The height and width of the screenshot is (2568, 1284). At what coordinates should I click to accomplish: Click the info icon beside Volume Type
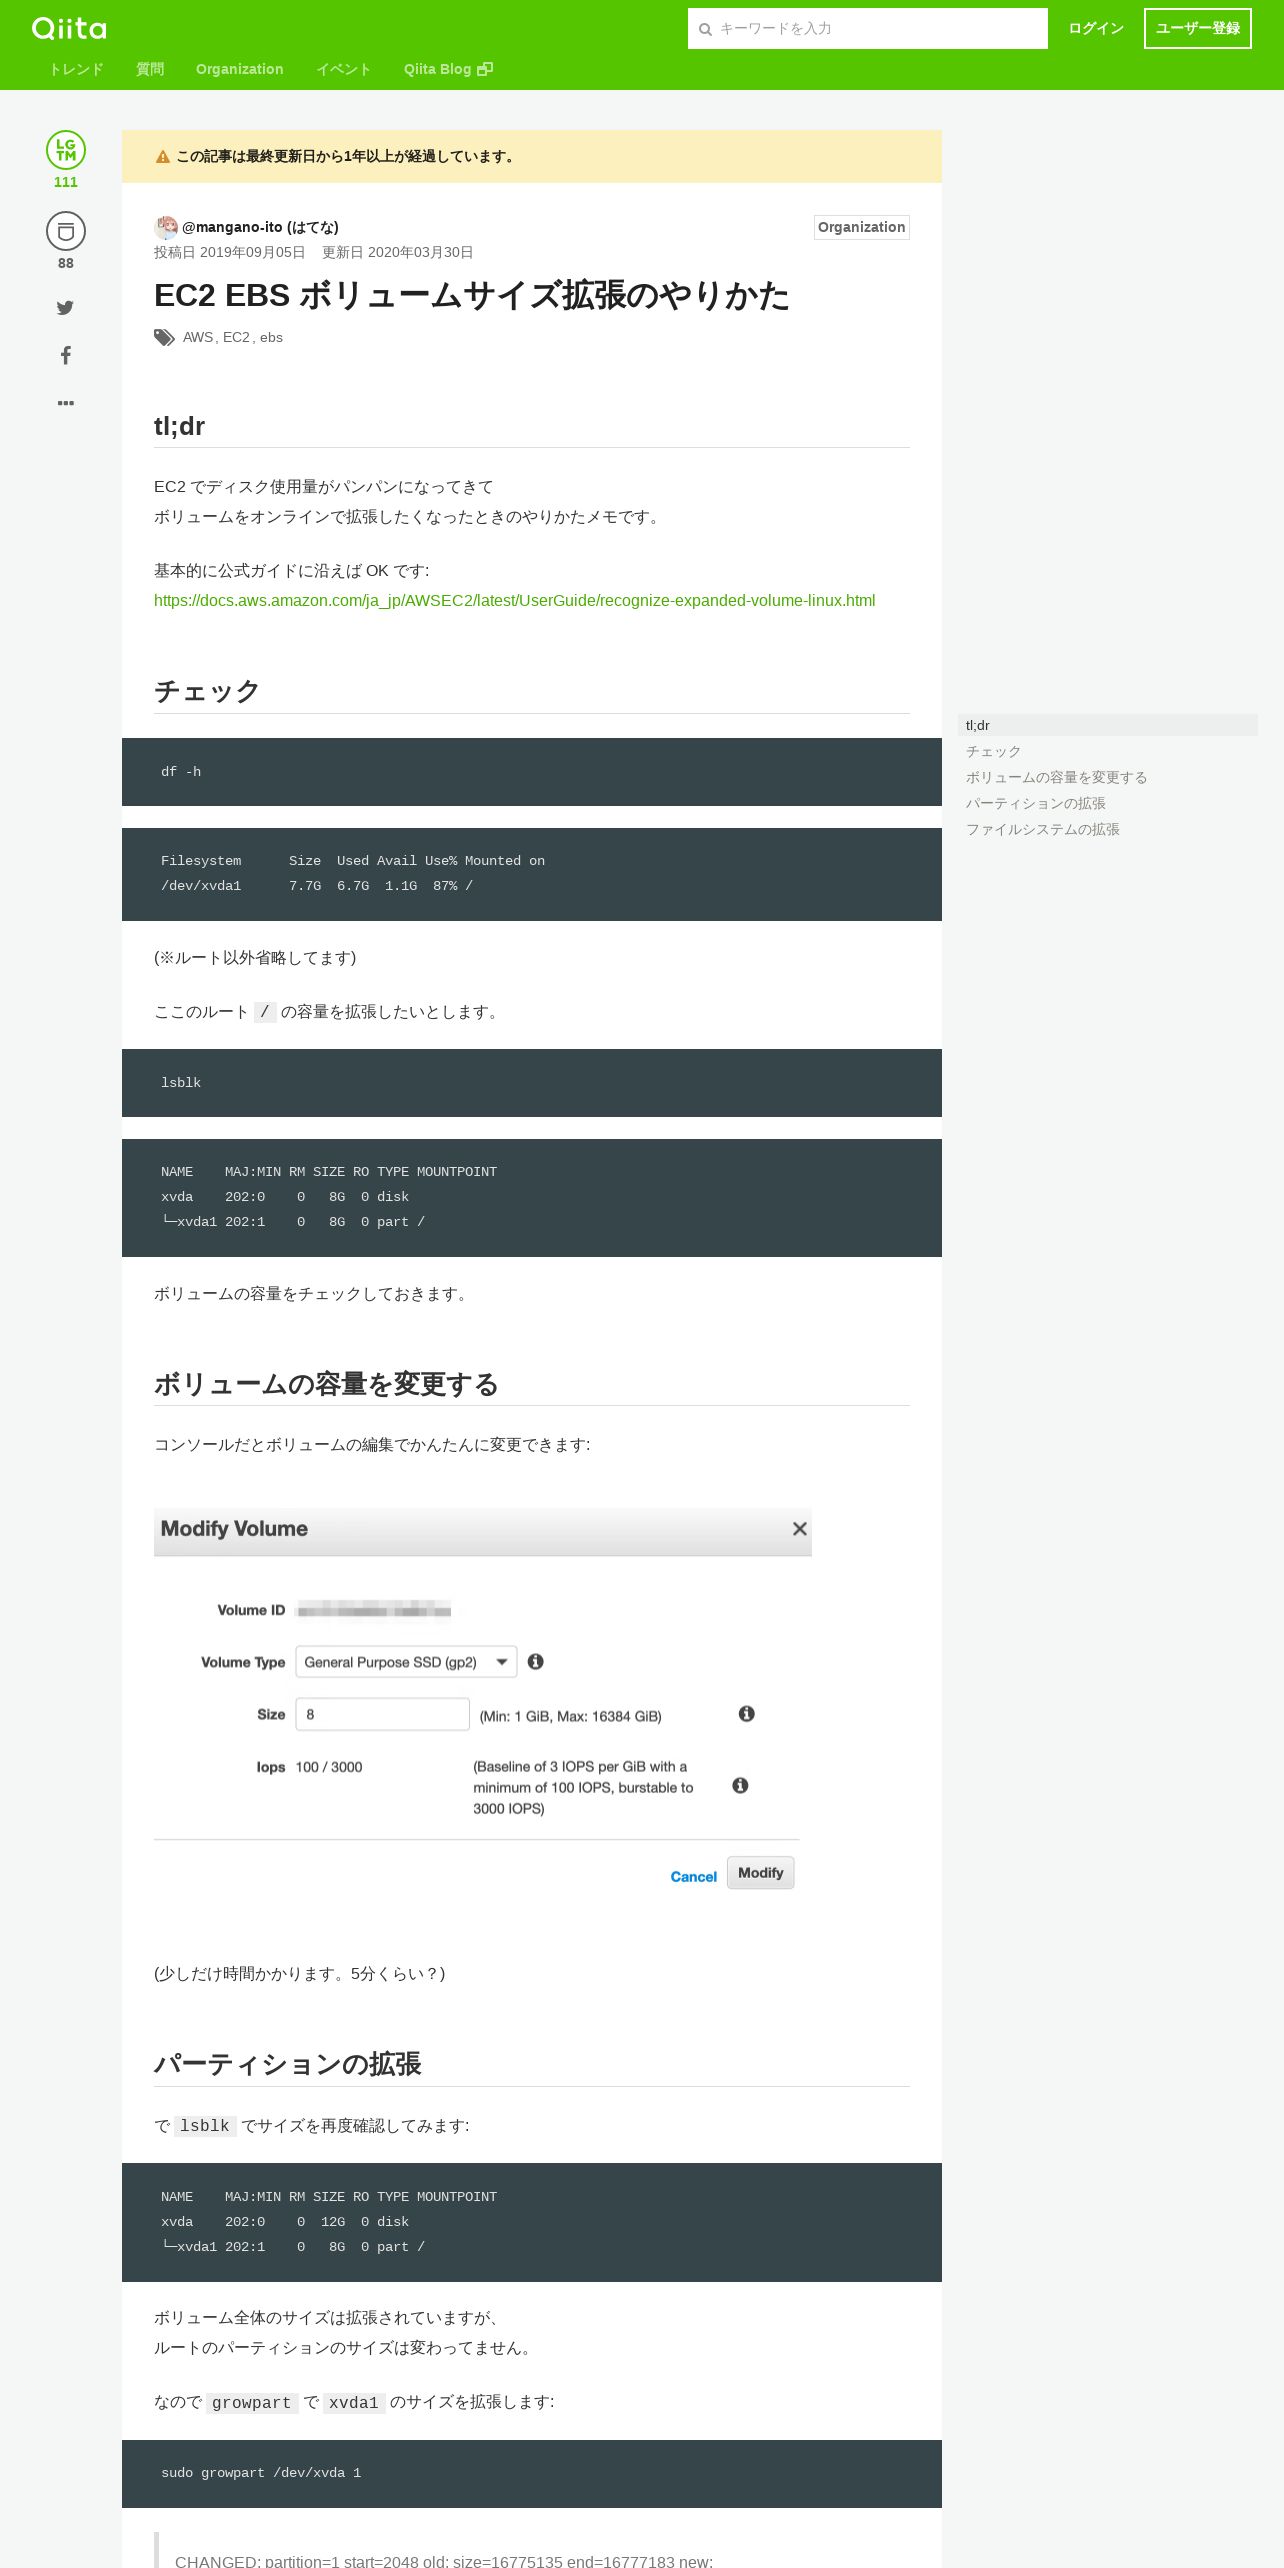[x=536, y=1661]
